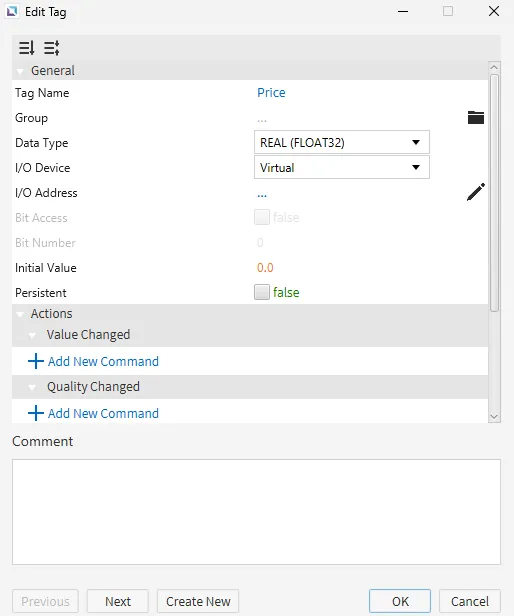514x616 pixels.
Task: Click plus icon under Quality Changed
Action: pyautogui.click(x=36, y=413)
